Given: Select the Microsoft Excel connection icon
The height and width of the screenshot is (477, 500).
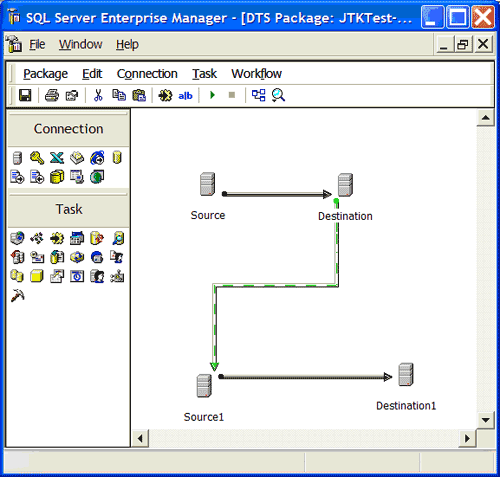Looking at the screenshot, I should (x=57, y=158).
